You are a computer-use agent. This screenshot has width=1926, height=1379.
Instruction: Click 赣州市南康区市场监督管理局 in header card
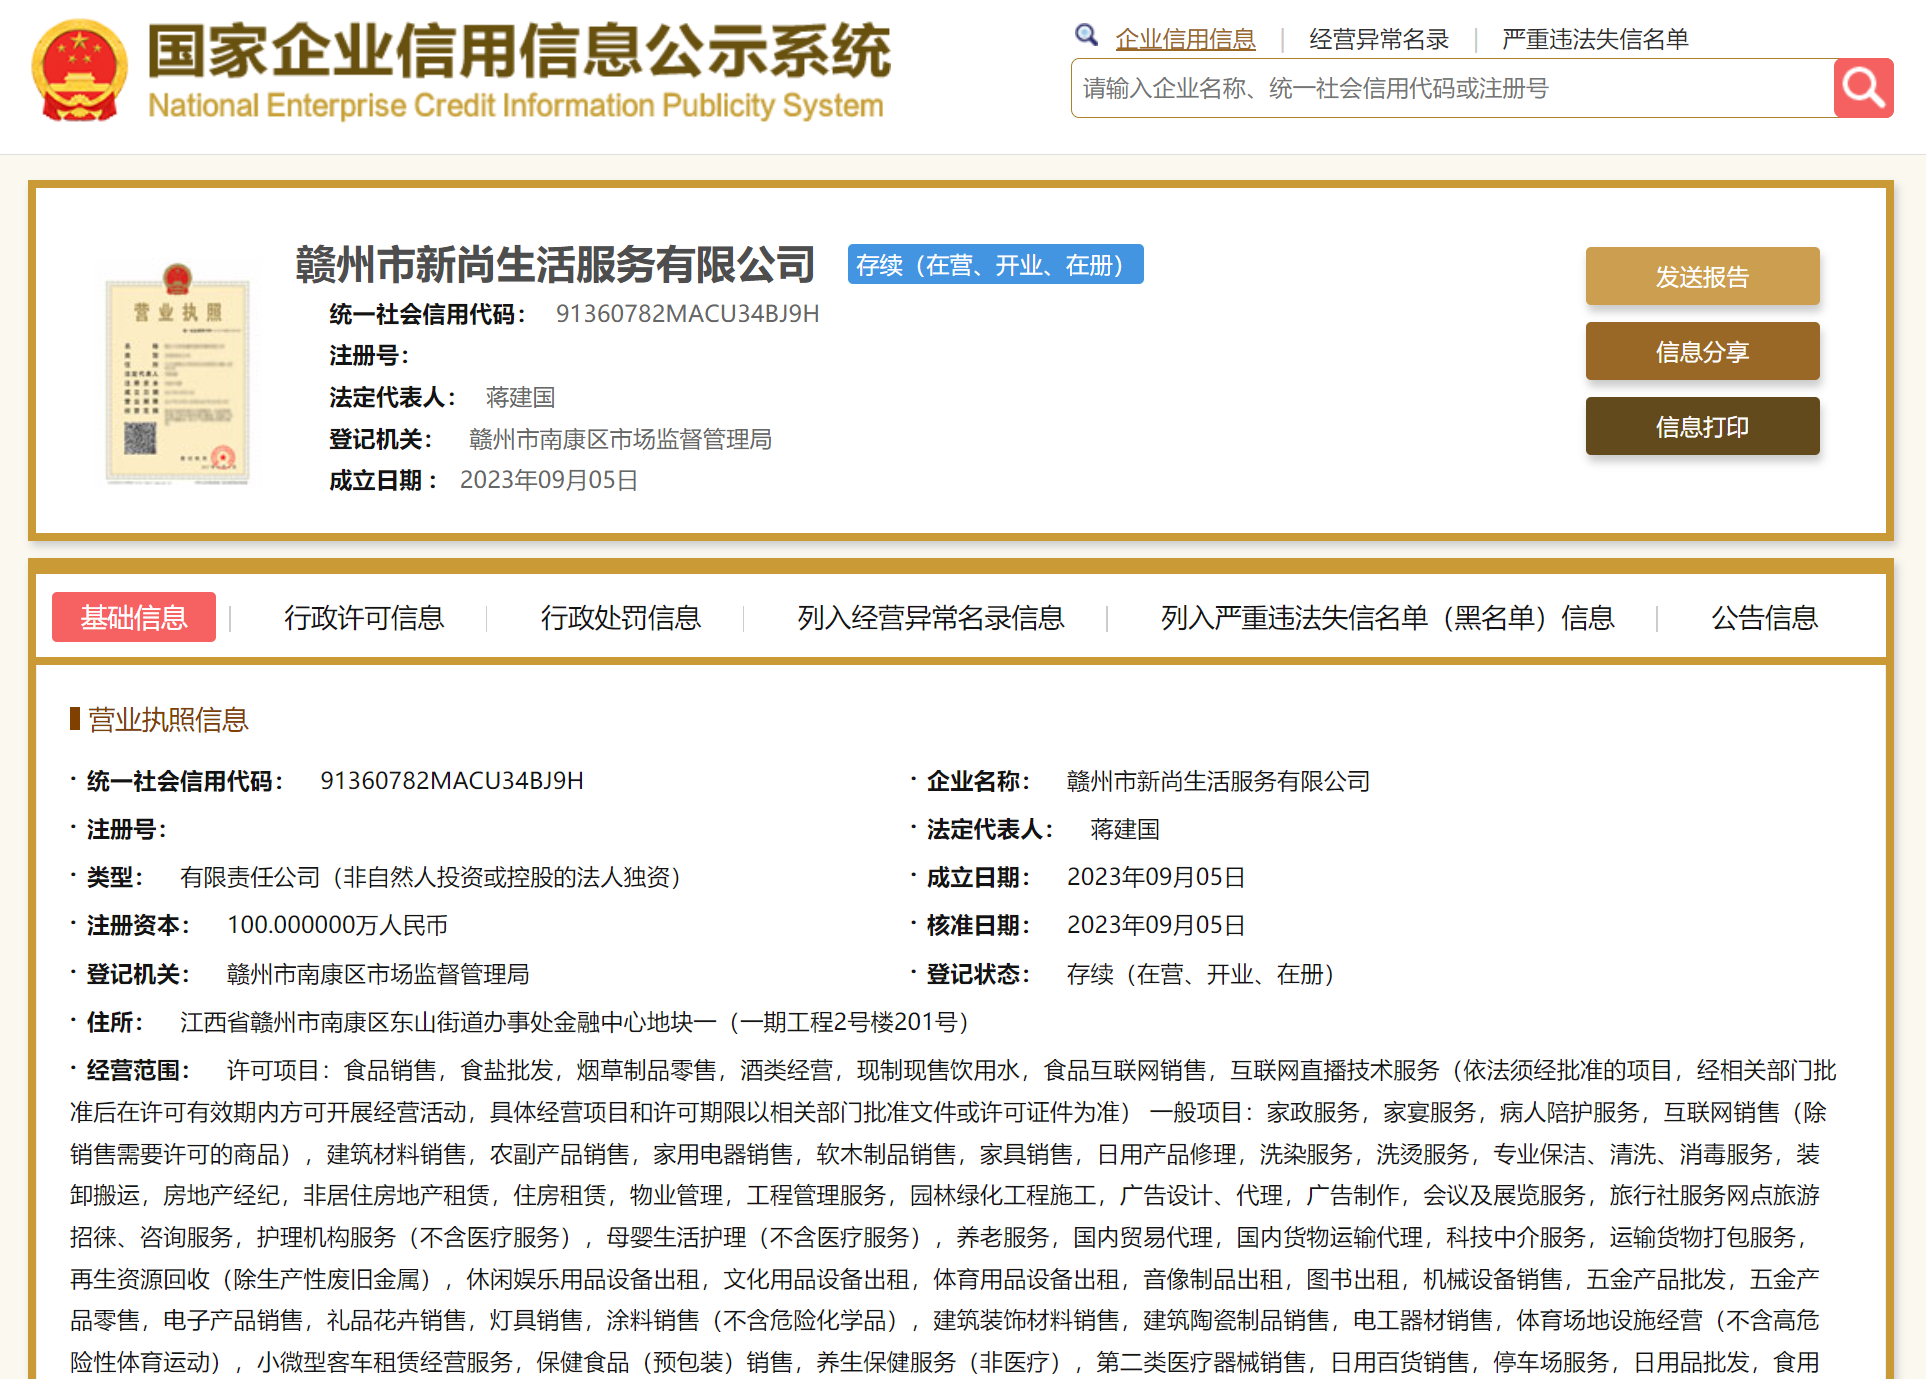tap(620, 439)
